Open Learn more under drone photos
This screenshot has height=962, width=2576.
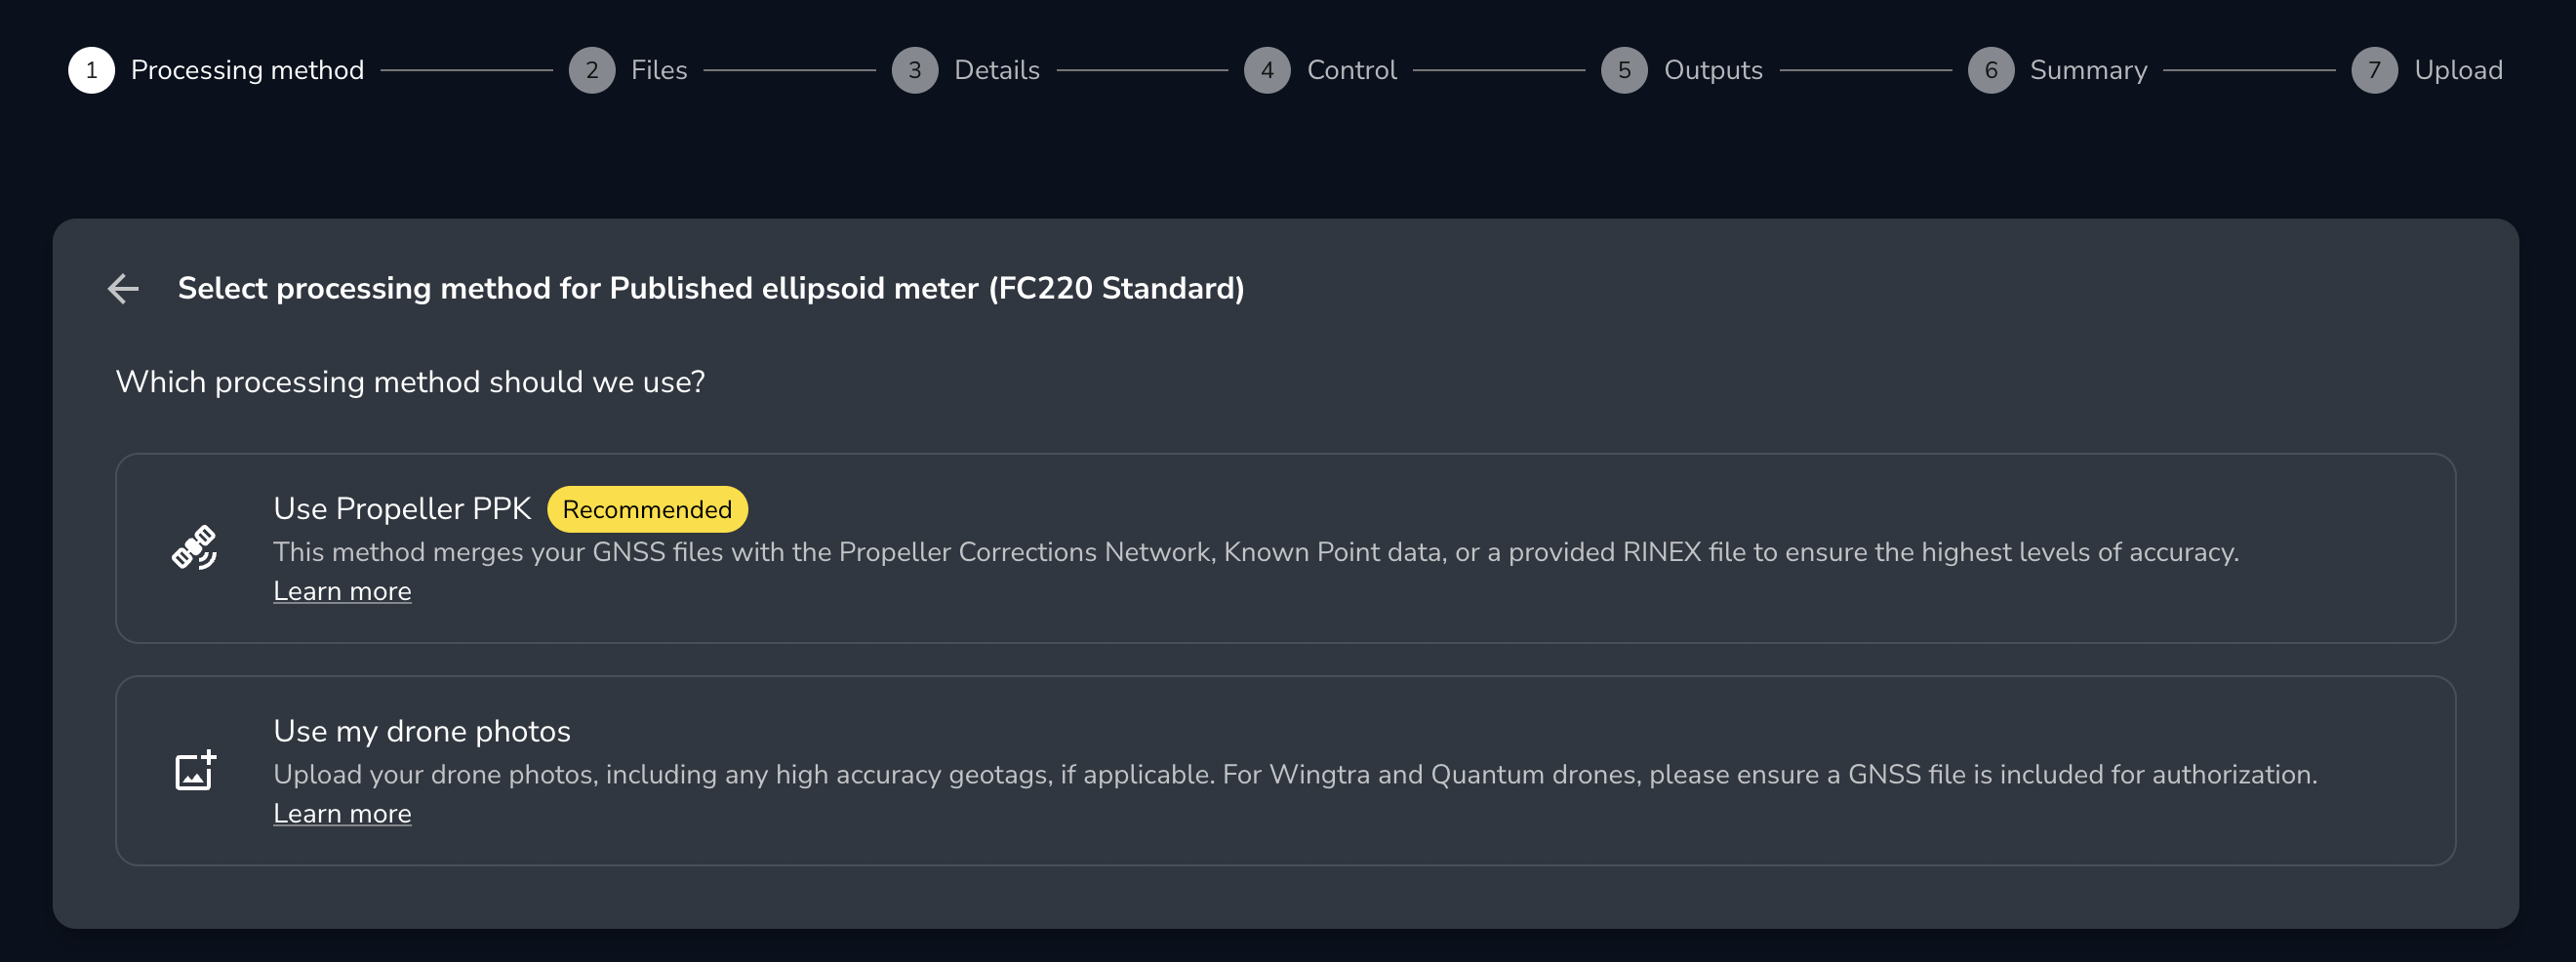point(342,814)
